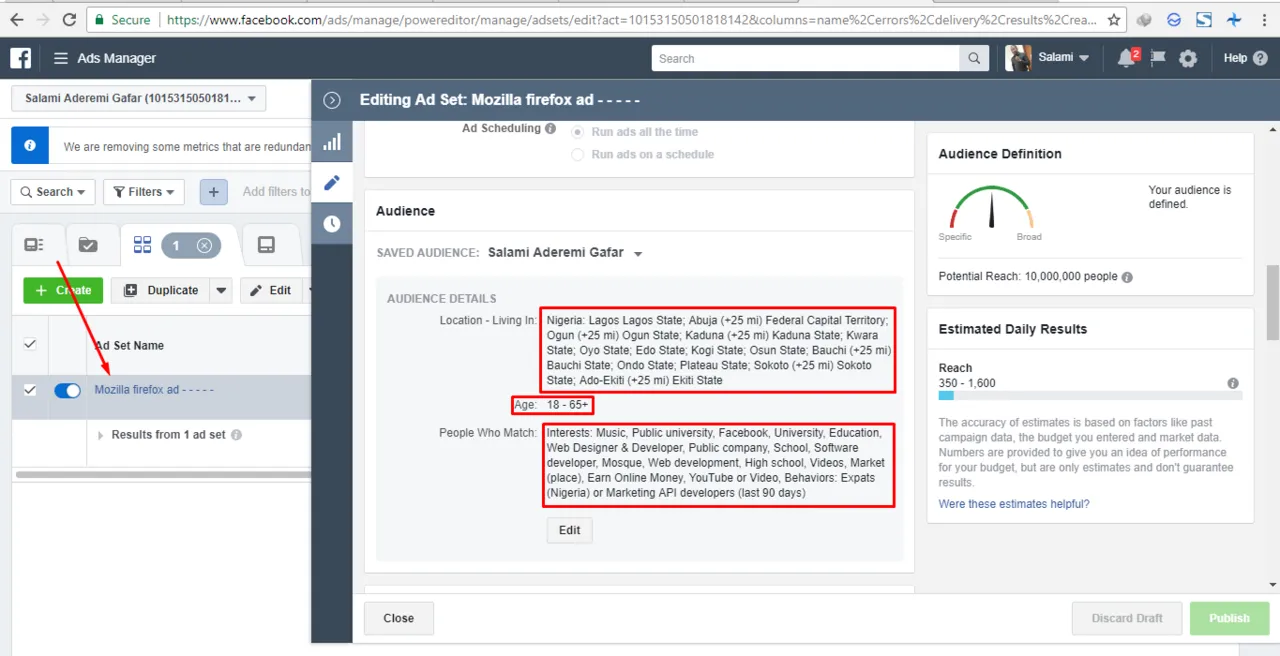Open the Salami Aderemi Gafar account dropdown
Viewport: 1280px width, 656px height.
139,99
